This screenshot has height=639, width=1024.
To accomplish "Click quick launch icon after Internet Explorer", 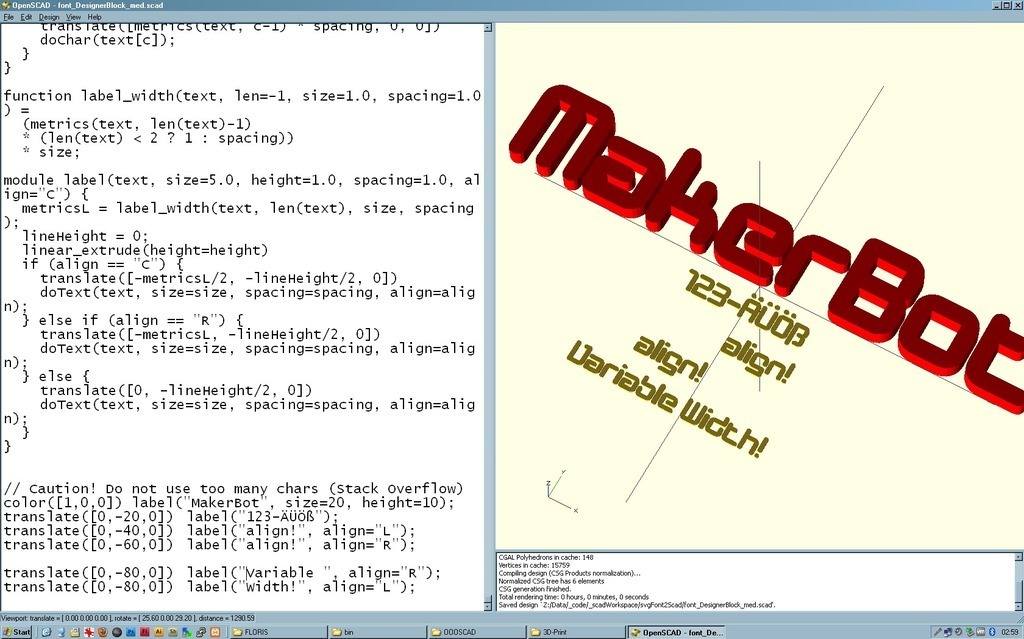I will [x=61, y=632].
